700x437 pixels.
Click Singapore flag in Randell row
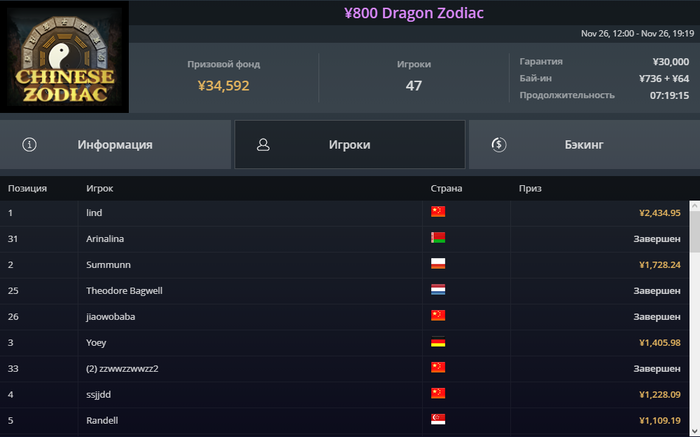point(438,419)
